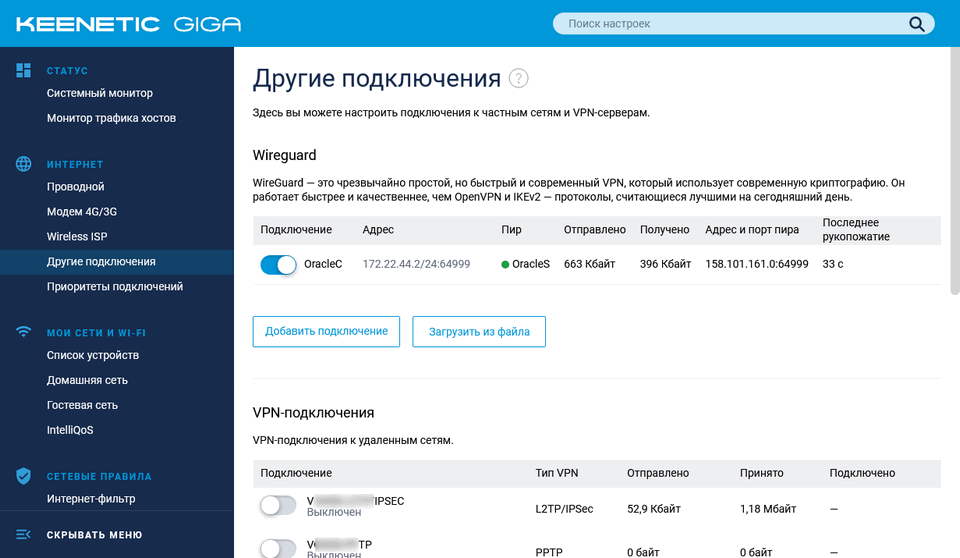Screen dimensions: 960x558
Task: Click Добавить подключение button
Action: pos(326,331)
